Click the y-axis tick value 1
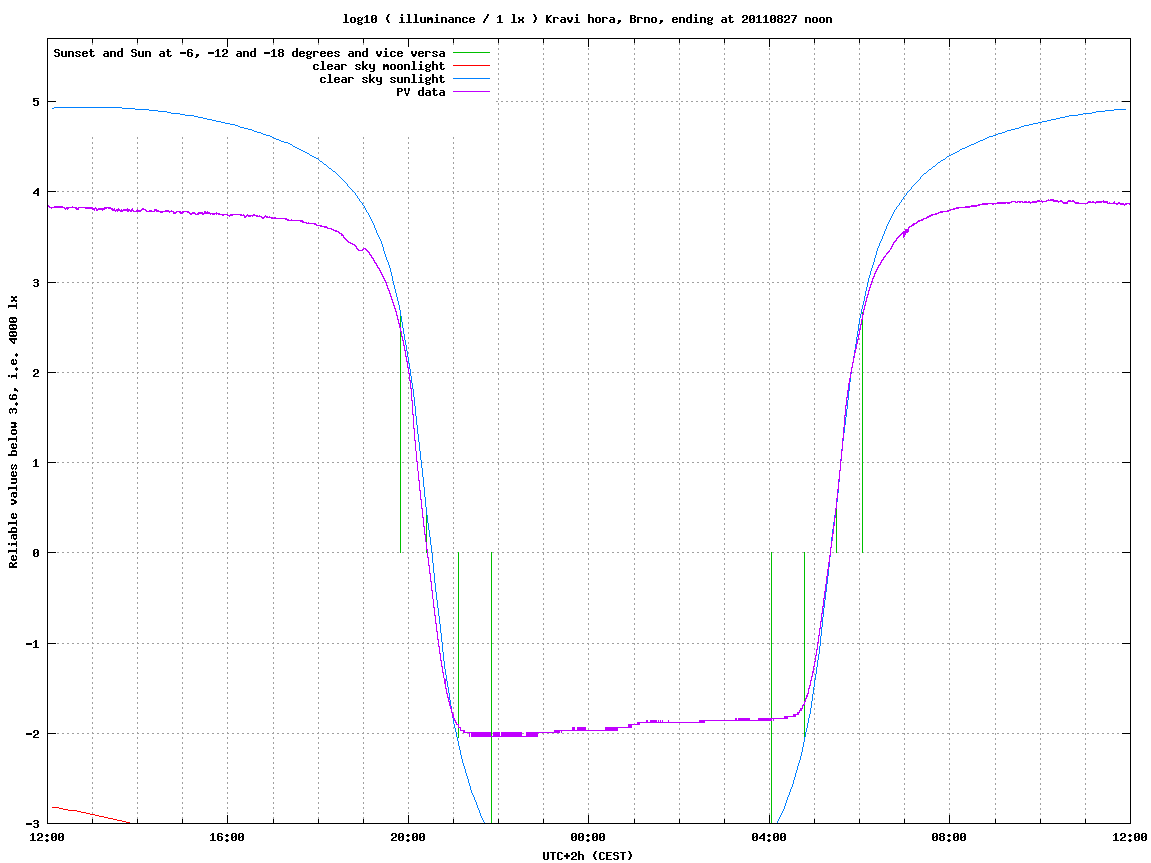This screenshot has height=863, width=1151. point(36,463)
